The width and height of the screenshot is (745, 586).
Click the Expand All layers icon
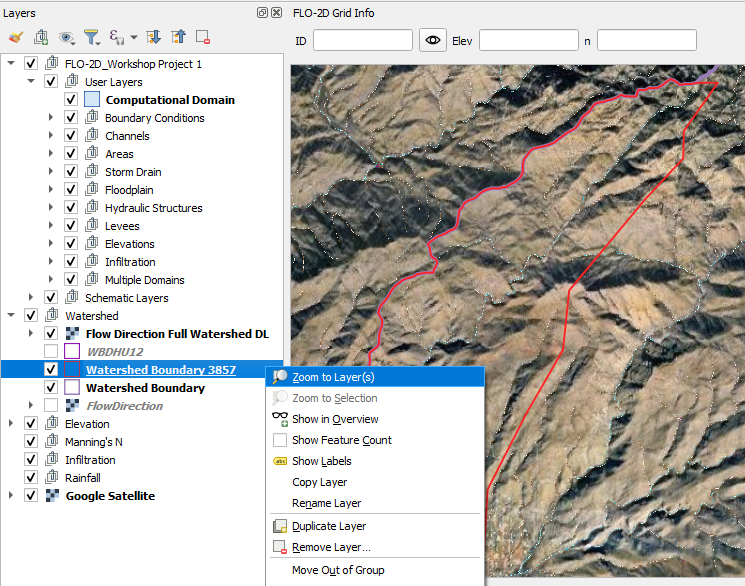pyautogui.click(x=154, y=38)
